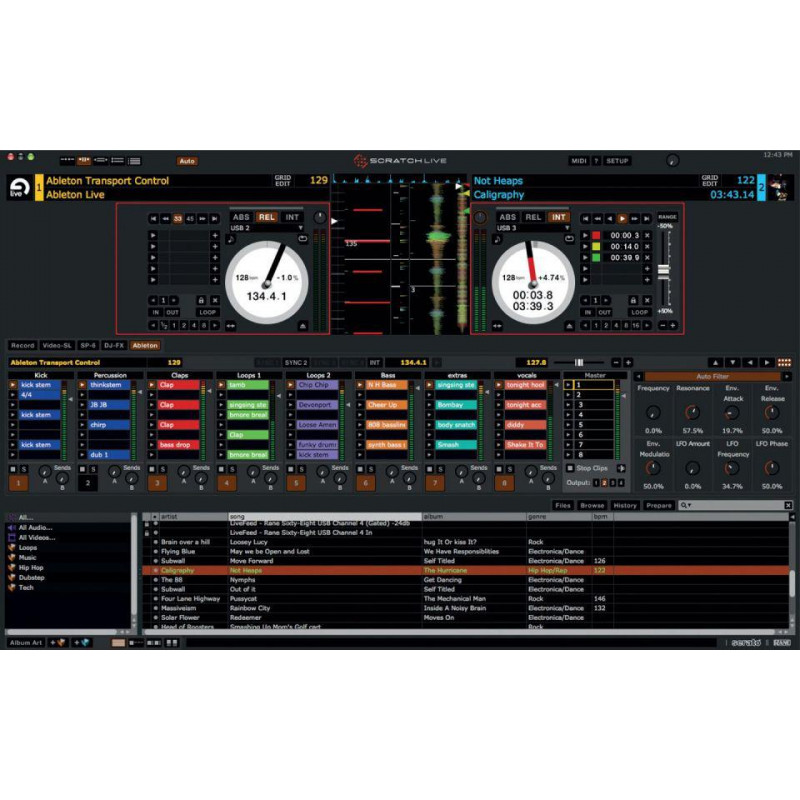800x800 pixels.
Task: Open the Loops crate
Action: [x=28, y=547]
